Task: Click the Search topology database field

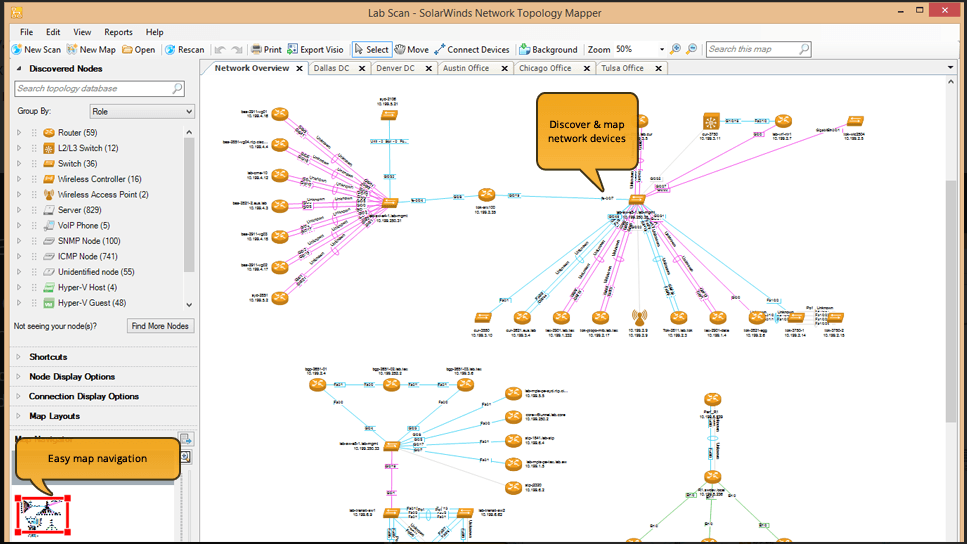Action: point(93,89)
